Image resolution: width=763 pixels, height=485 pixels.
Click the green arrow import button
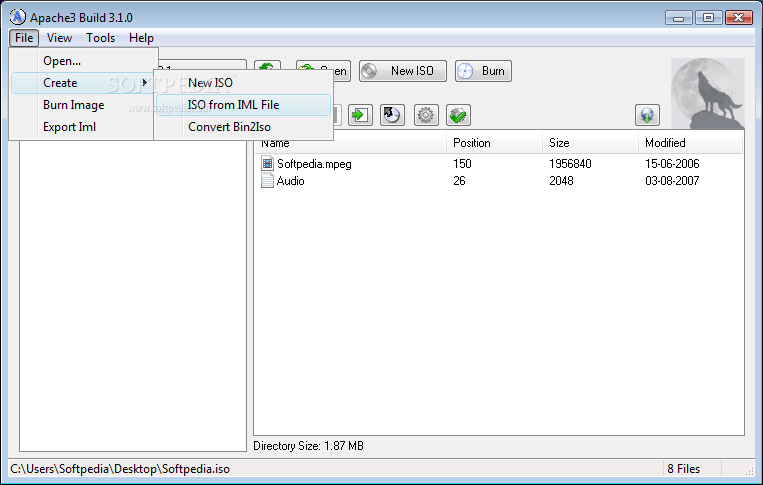coord(360,115)
